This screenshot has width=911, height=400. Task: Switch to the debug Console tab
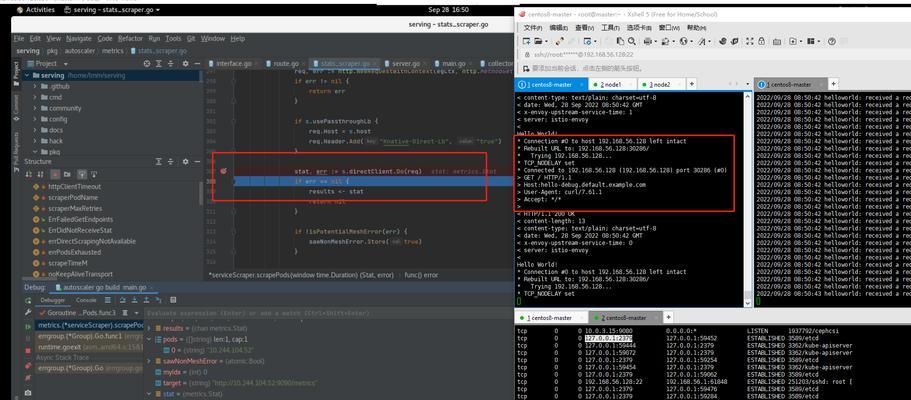tap(86, 300)
